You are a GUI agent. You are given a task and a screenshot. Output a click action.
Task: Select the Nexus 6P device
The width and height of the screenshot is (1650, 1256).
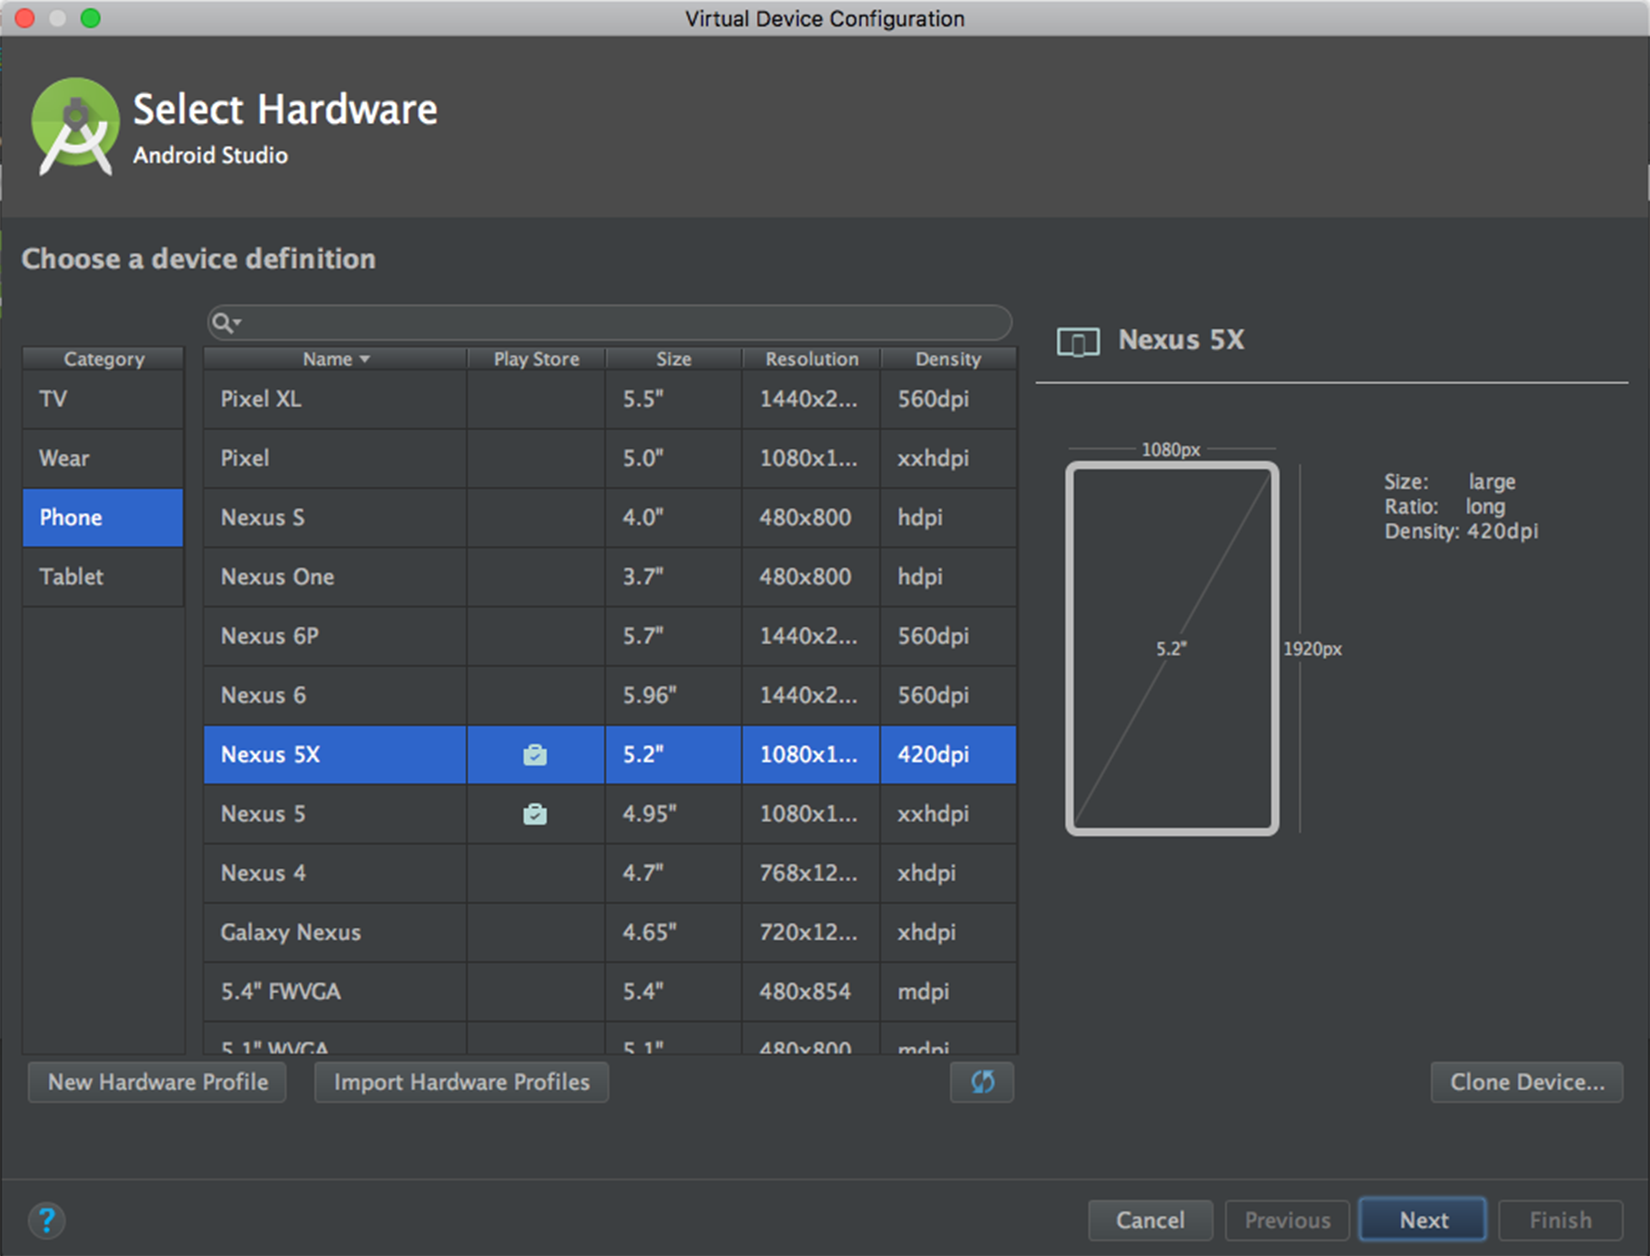click(269, 636)
